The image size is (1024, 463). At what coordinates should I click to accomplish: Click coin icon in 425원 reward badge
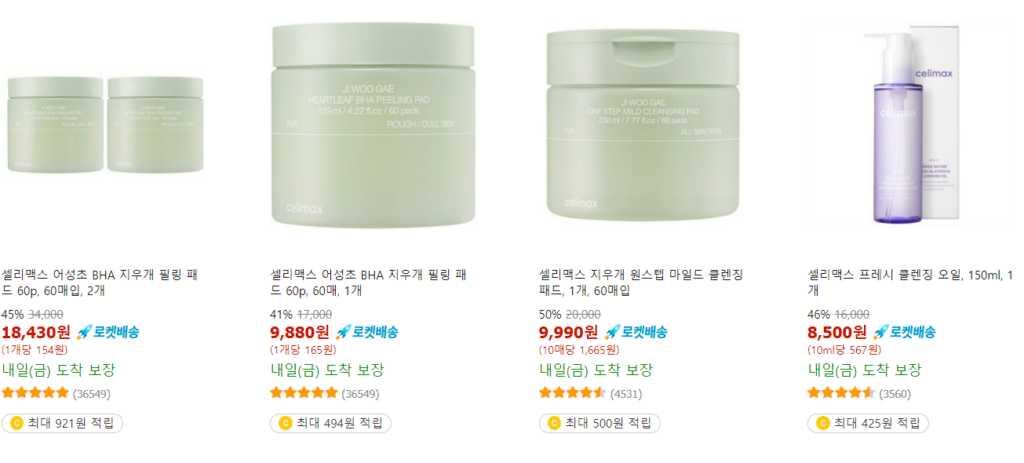click(823, 423)
